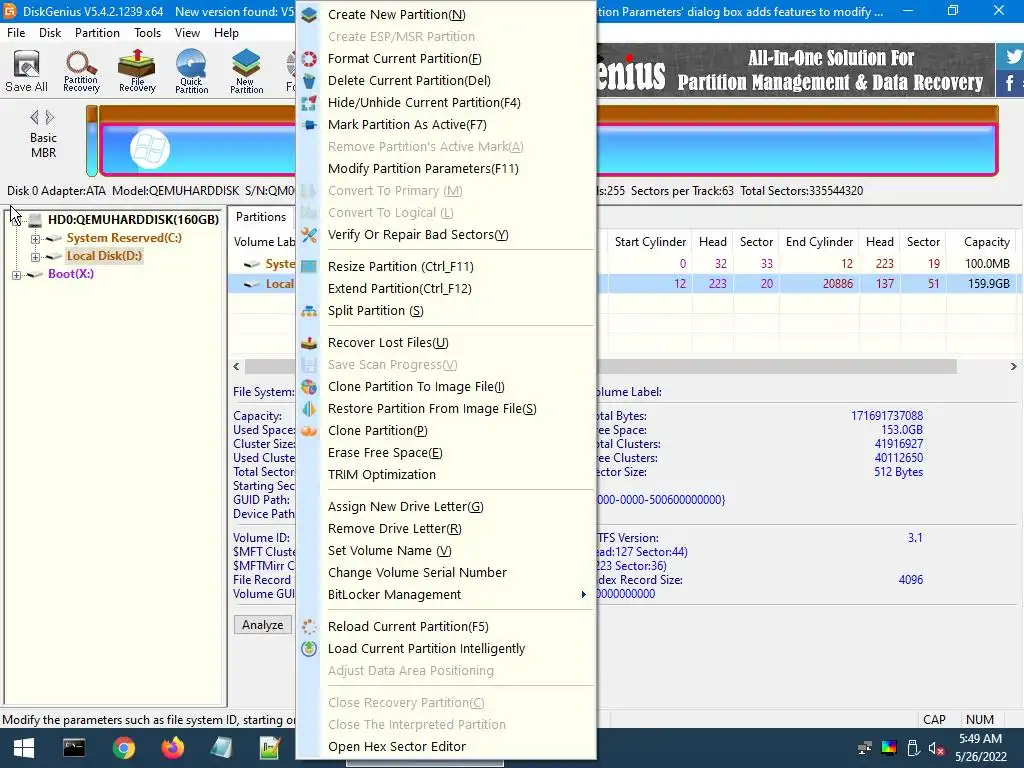Open the tilted notebook taskbar app
This screenshot has height=768, width=1024.
click(221, 747)
